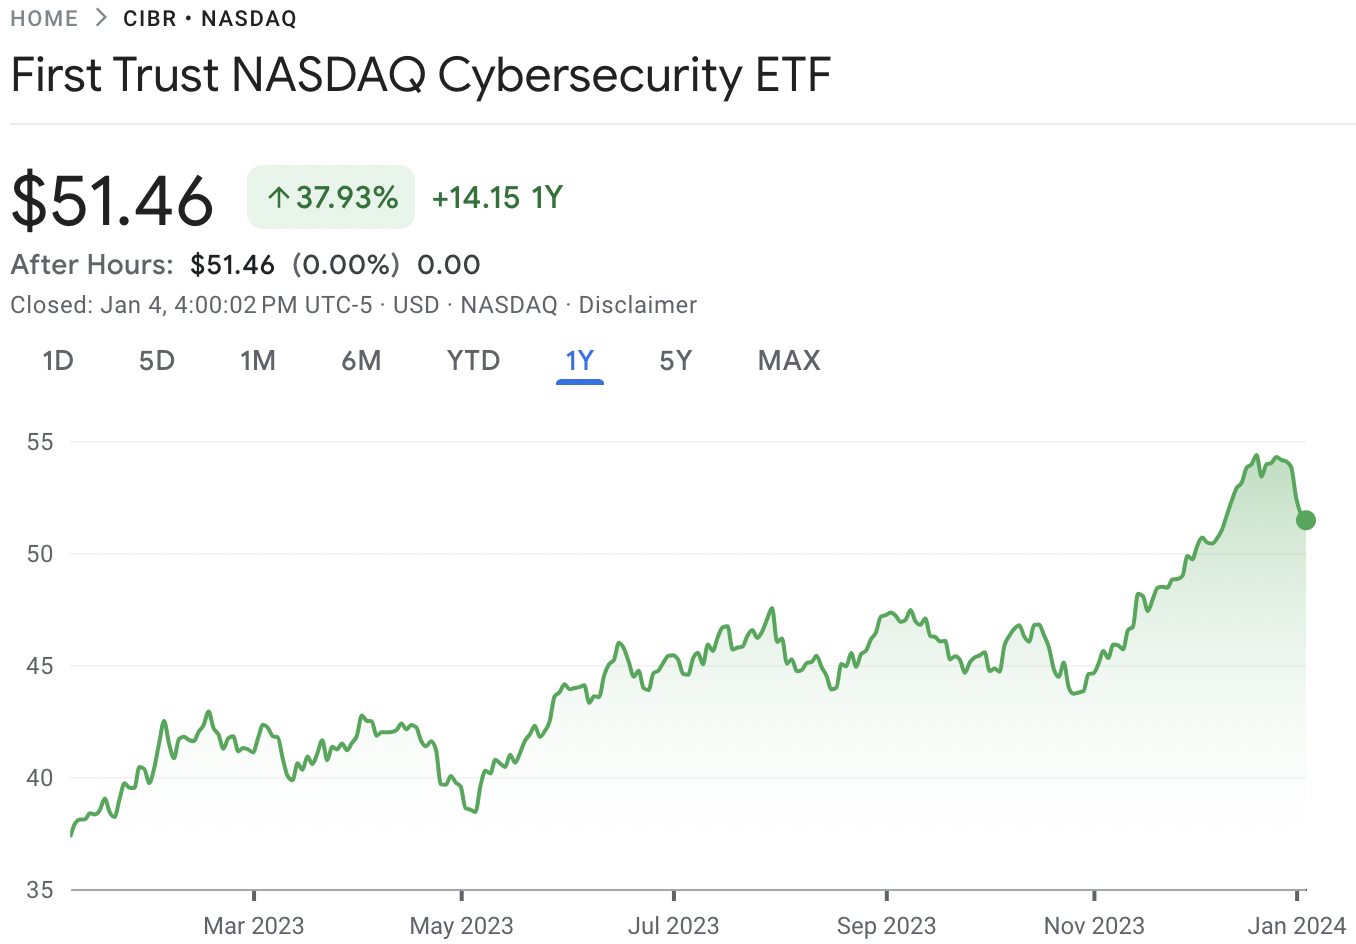Show the YTD price chart
Viewport: 1356px width, 944px height.
pyautogui.click(x=473, y=361)
